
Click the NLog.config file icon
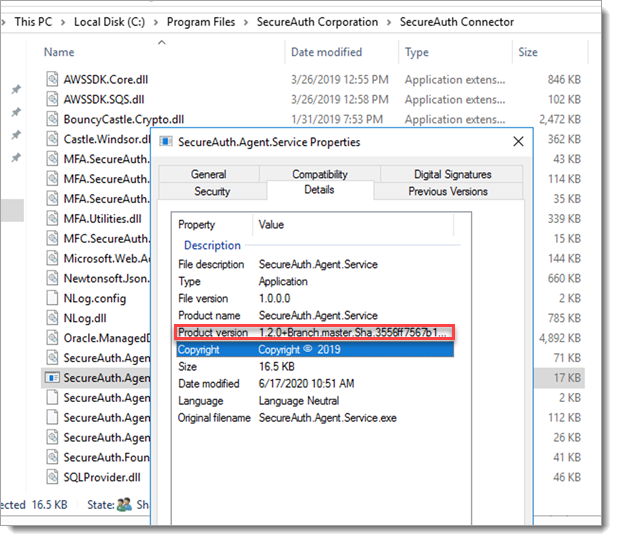click(x=53, y=298)
